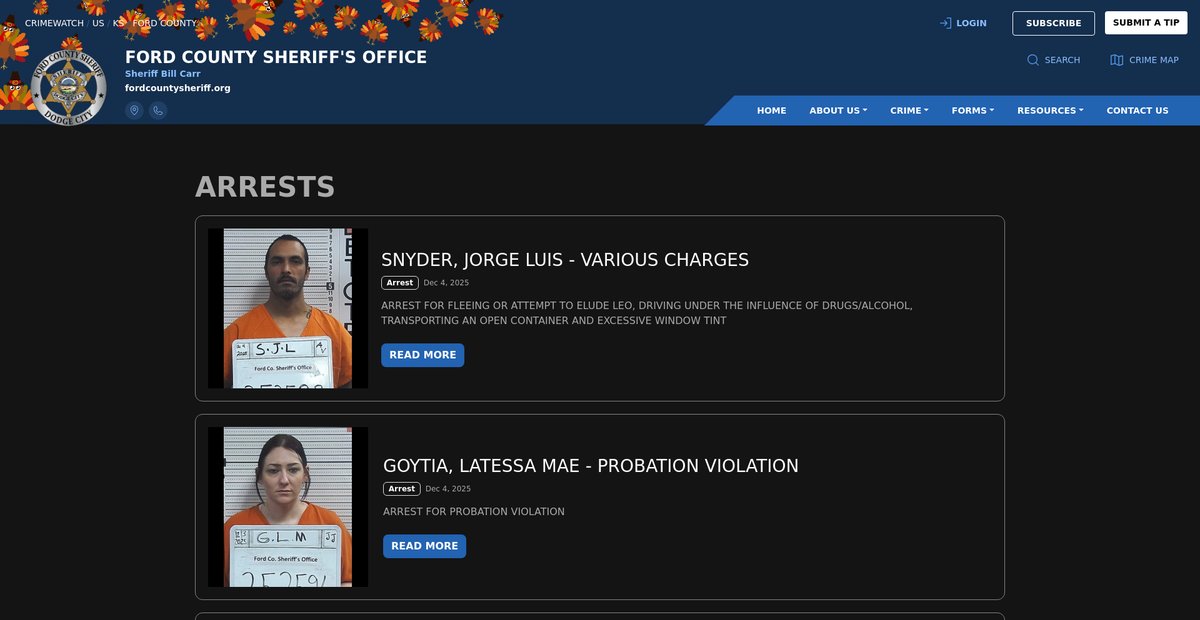Click the KS breadcrumb link
Viewport: 1200px width, 620px height.
point(118,23)
